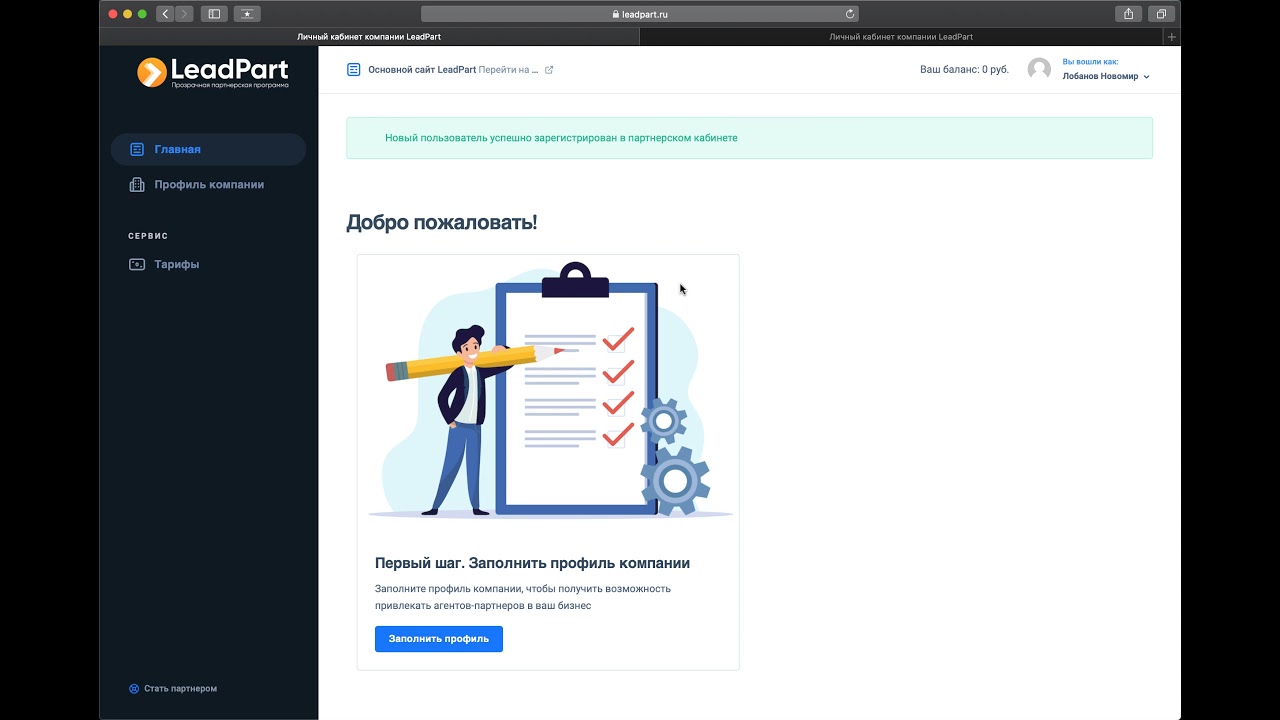This screenshot has height=720, width=1280.
Task: Click the Ваш баланс: 0 руб. text
Action: (x=964, y=70)
